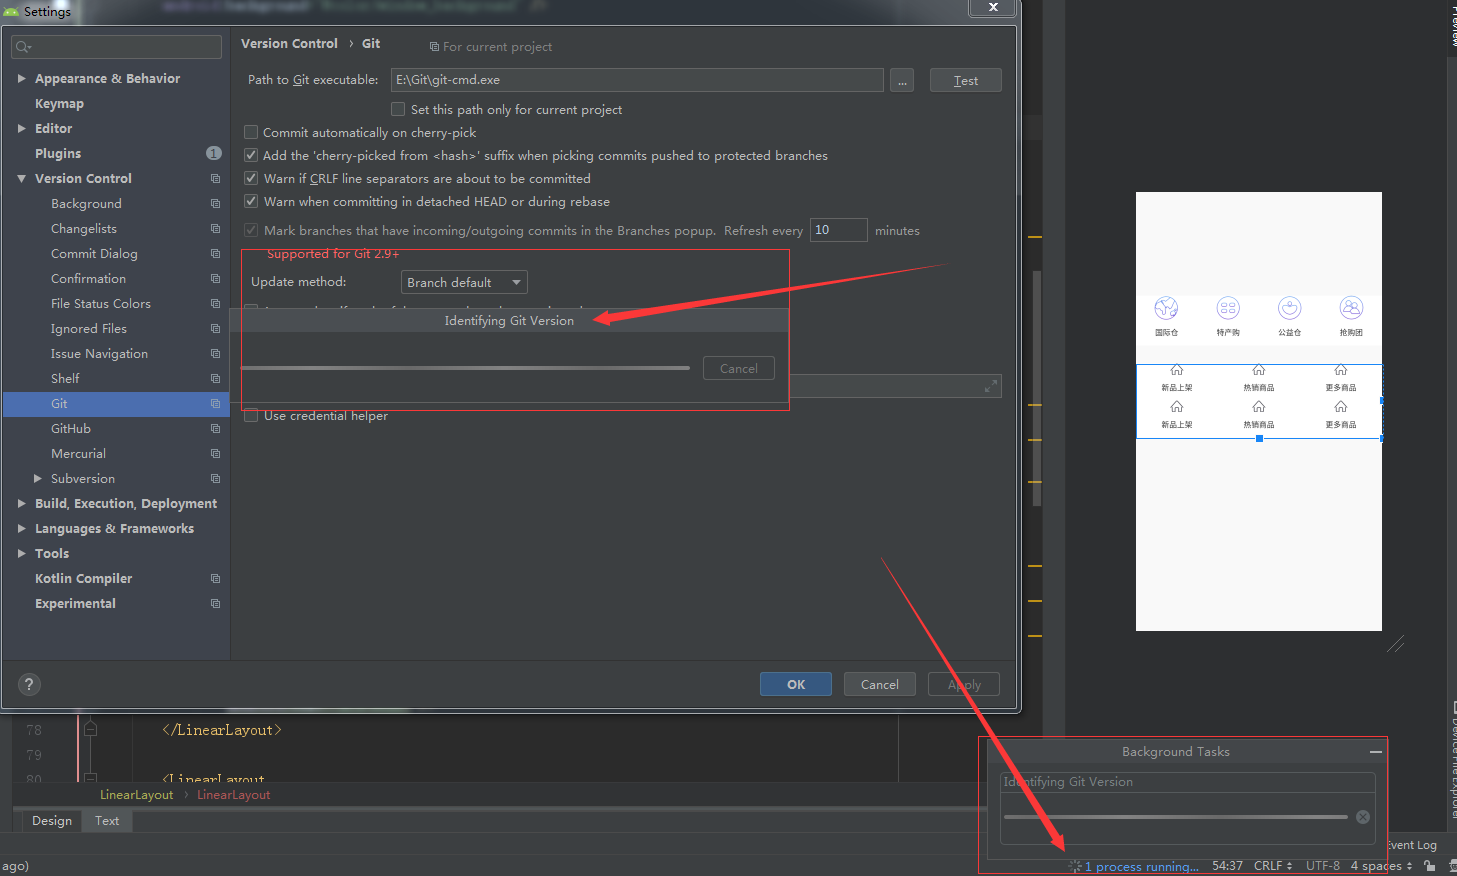Image resolution: width=1457 pixels, height=876 pixels.
Task: Click project-level icon beside Version Control
Action: [x=215, y=179]
